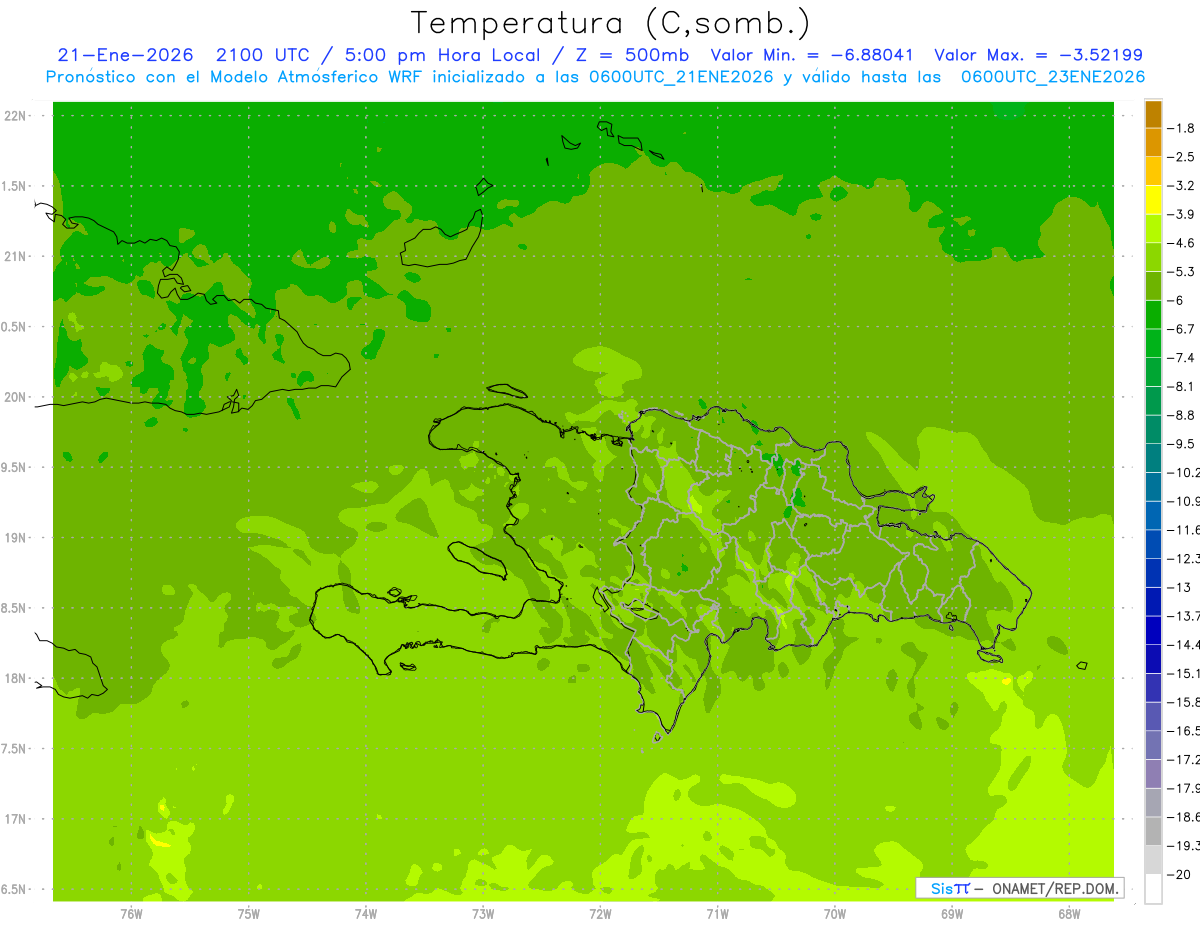Image resolution: width=1200 pixels, height=927 pixels.
Task: Click the -6.7 colorbar value
Action: [1182, 329]
